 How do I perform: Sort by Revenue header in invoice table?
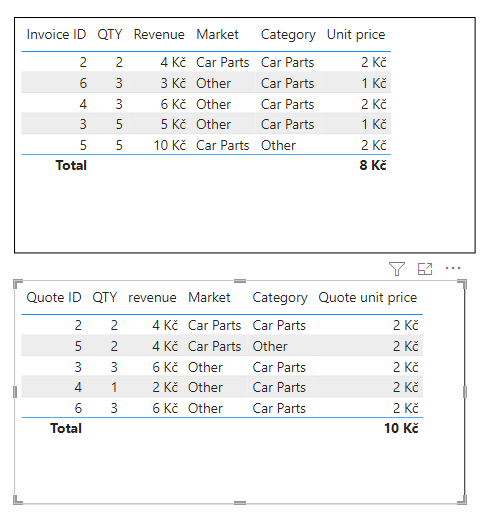pos(159,34)
